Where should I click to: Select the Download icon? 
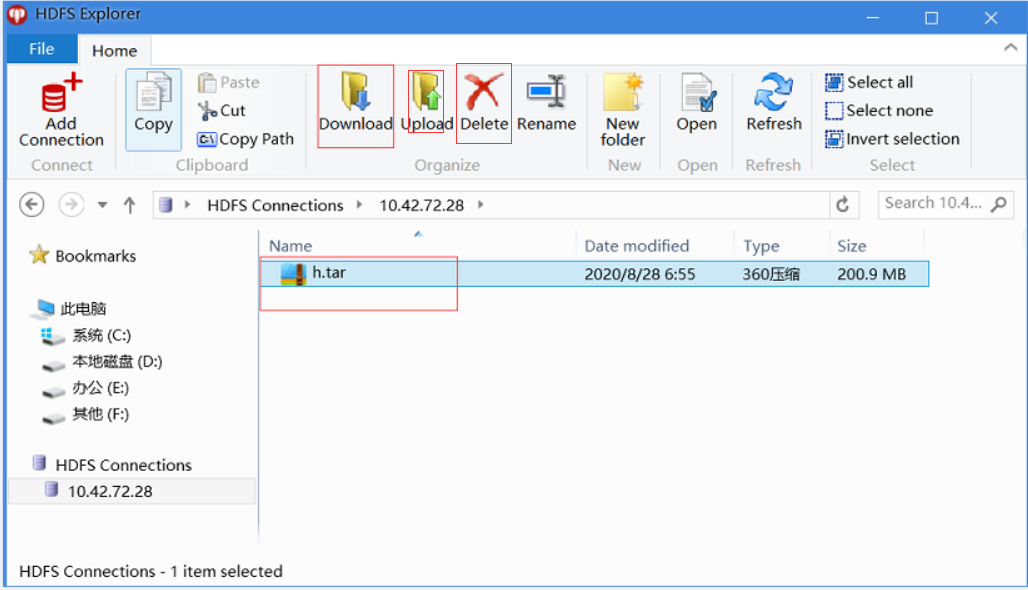point(355,103)
